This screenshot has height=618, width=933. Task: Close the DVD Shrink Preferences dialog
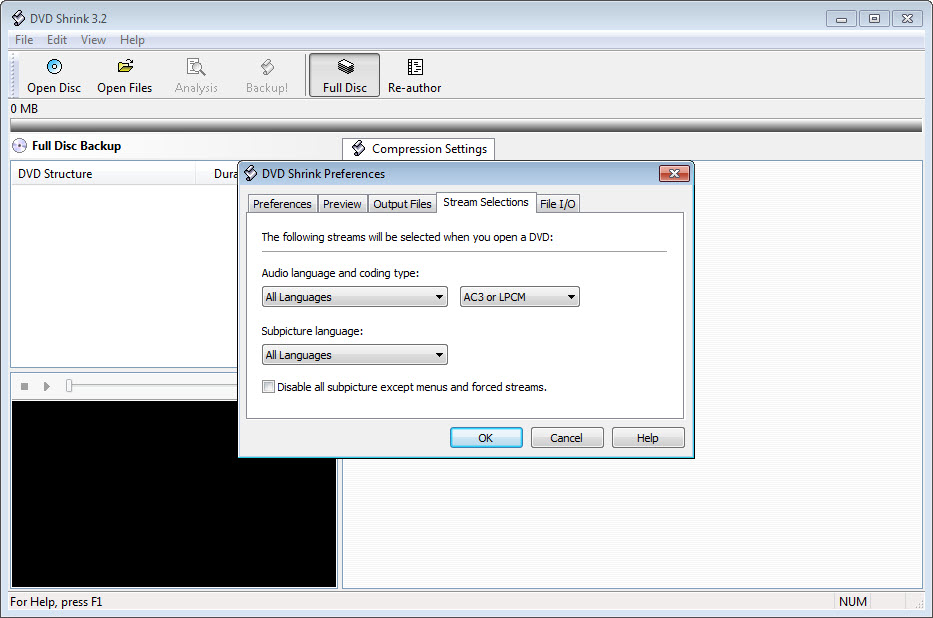click(674, 173)
